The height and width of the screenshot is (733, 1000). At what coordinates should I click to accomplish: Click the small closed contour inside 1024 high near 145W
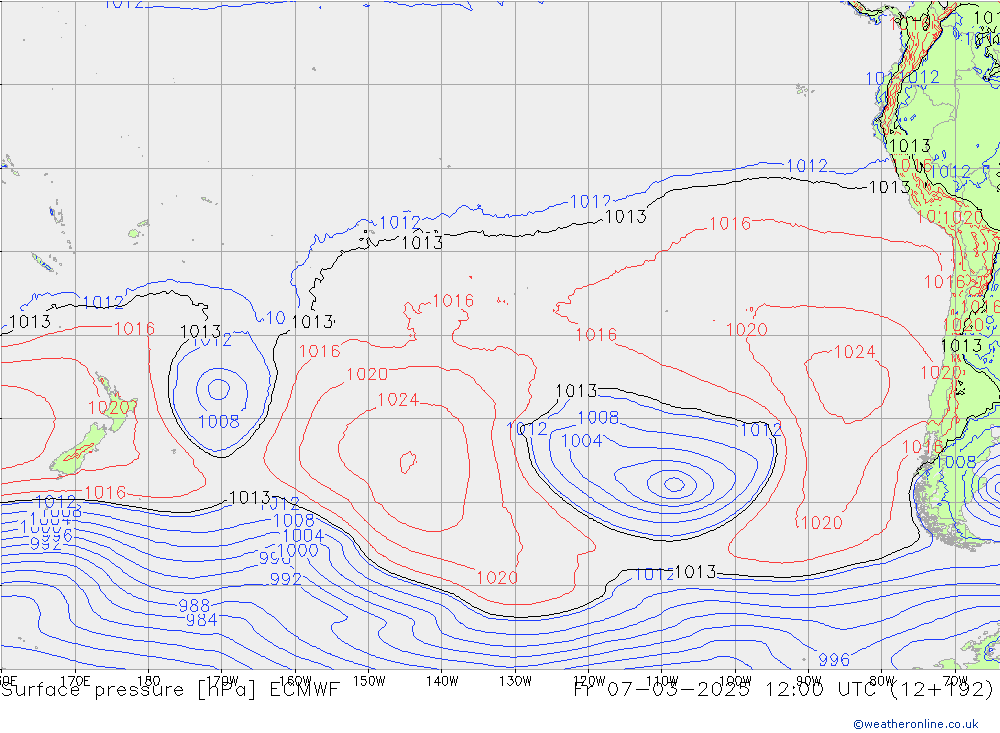(x=408, y=462)
